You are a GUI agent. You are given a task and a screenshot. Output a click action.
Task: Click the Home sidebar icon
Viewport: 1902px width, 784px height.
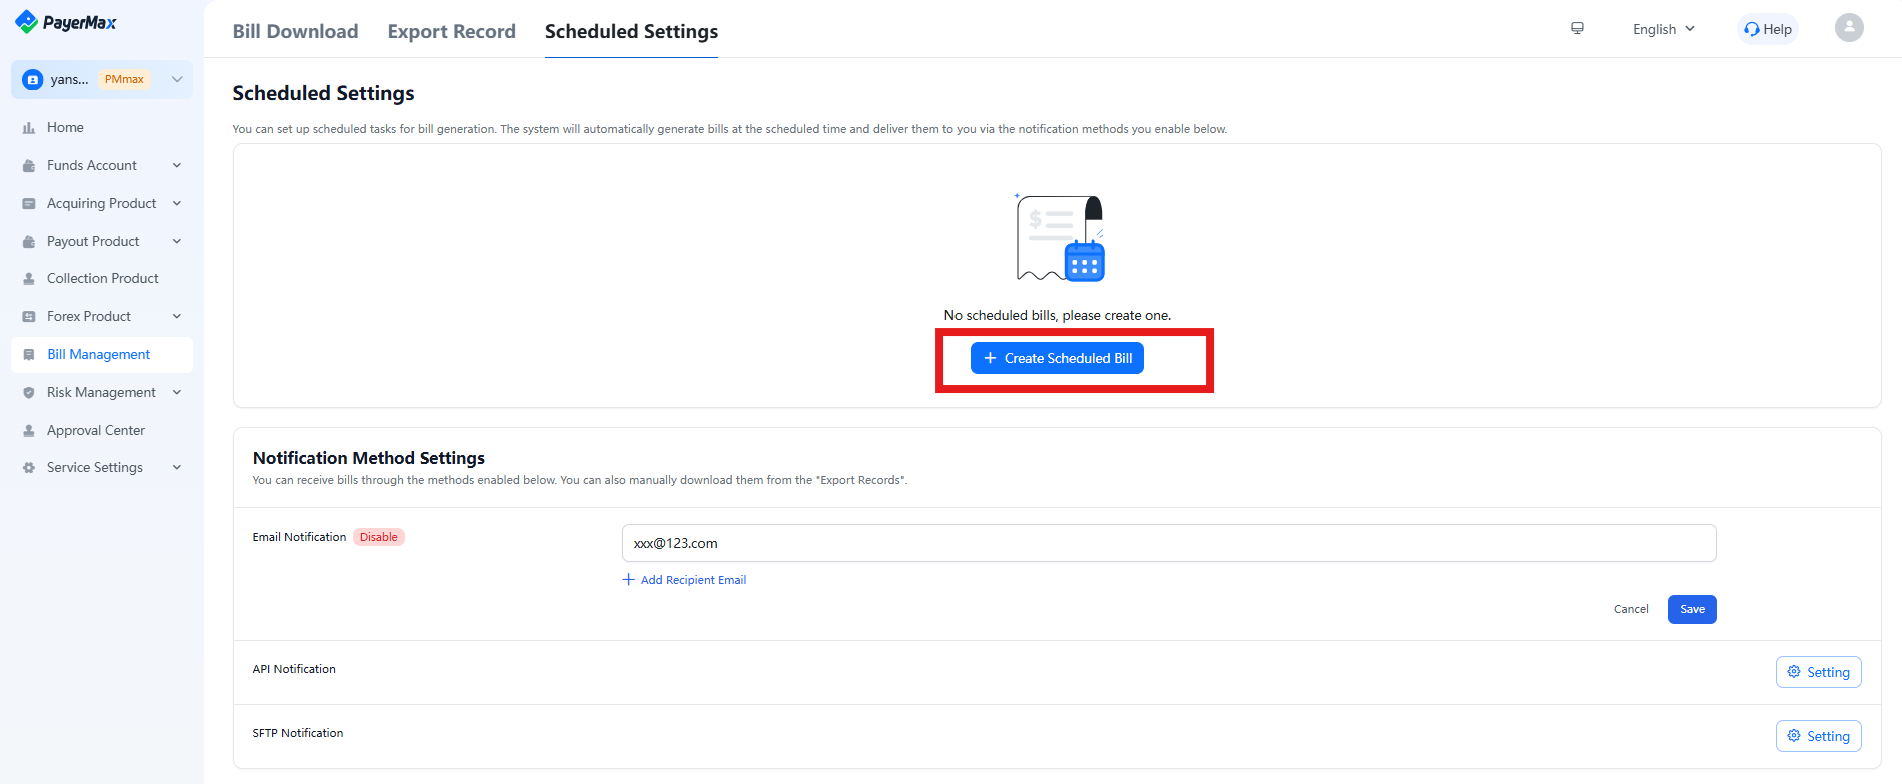(x=29, y=128)
